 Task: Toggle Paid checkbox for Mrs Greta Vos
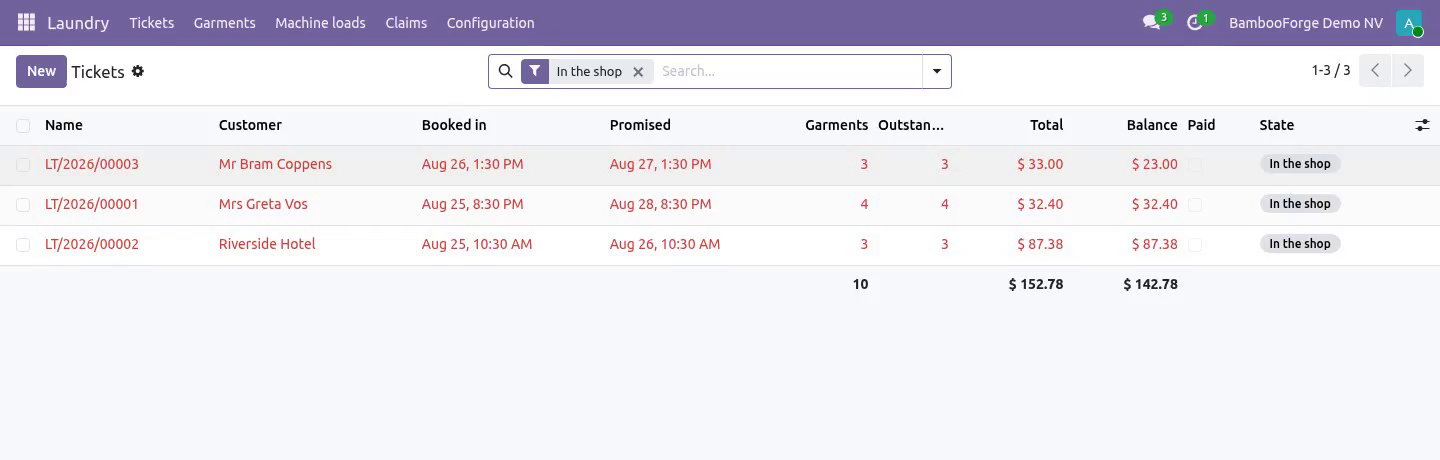point(1195,204)
